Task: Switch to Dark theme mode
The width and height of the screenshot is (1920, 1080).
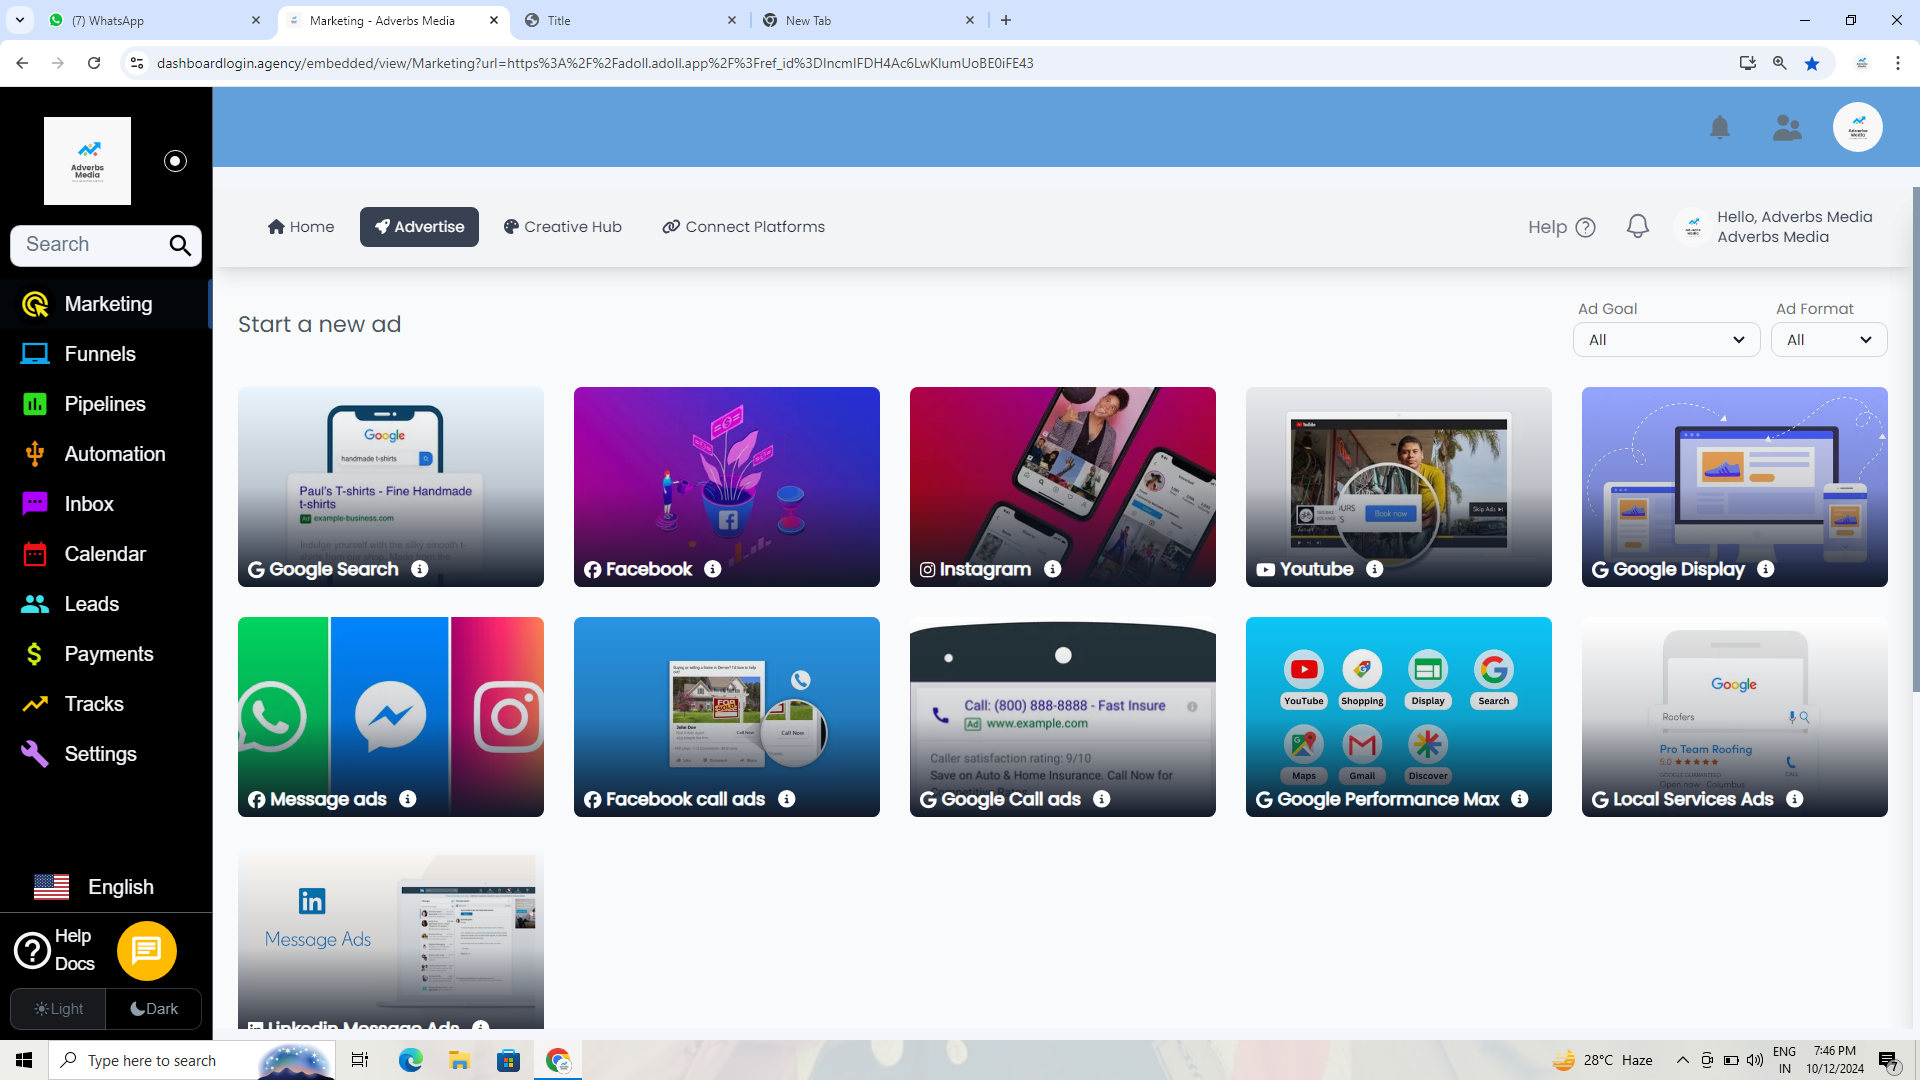Action: click(154, 1008)
